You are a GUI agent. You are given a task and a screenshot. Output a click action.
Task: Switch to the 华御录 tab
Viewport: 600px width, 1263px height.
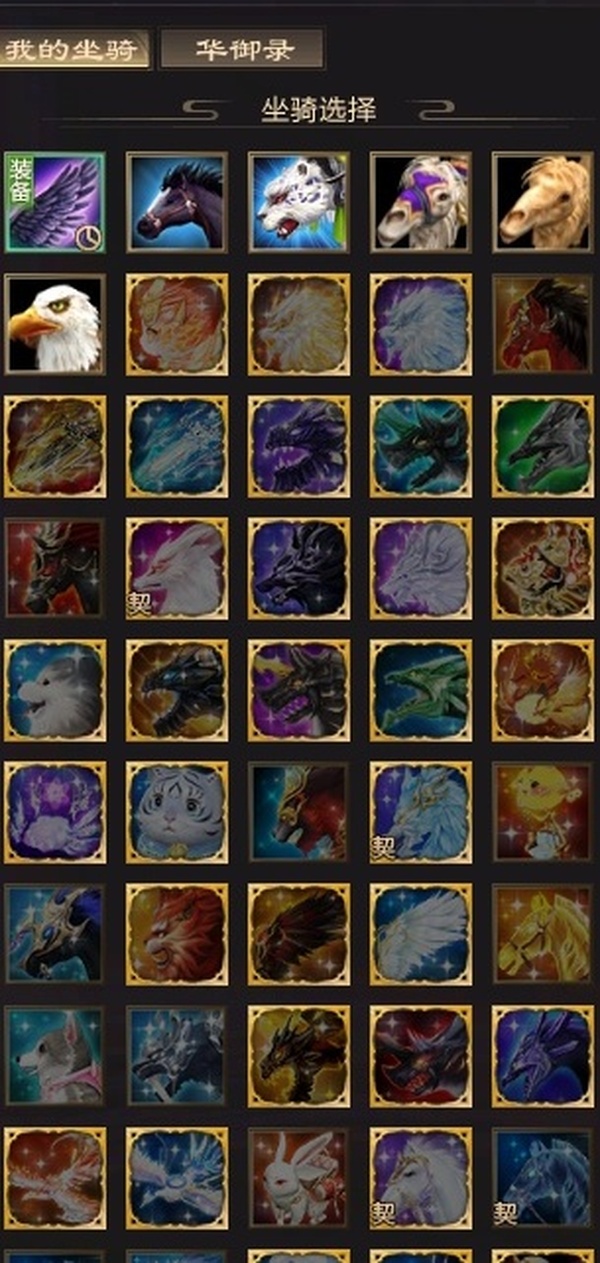pyautogui.click(x=243, y=49)
